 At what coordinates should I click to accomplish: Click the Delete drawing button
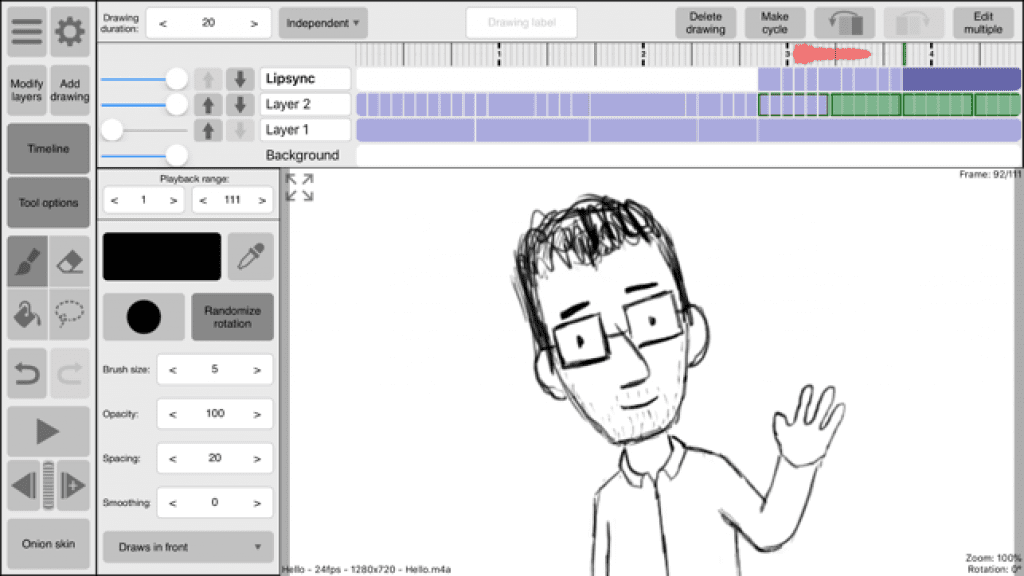[x=704, y=22]
